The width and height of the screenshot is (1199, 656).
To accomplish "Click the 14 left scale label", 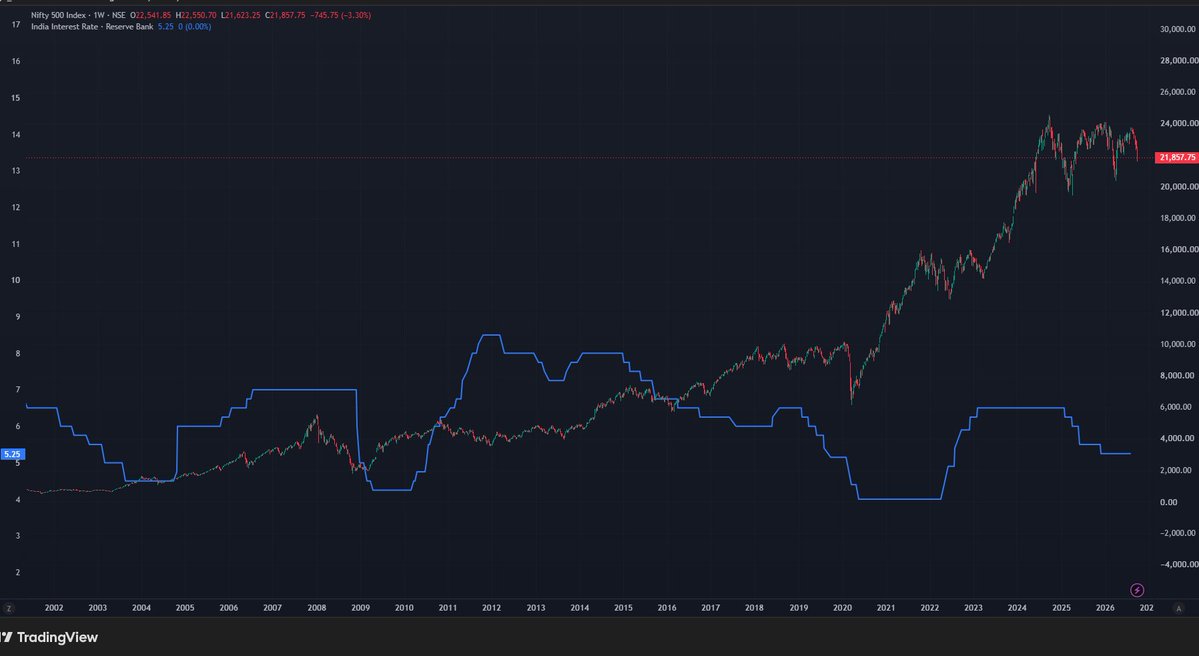I will pyautogui.click(x=16, y=135).
